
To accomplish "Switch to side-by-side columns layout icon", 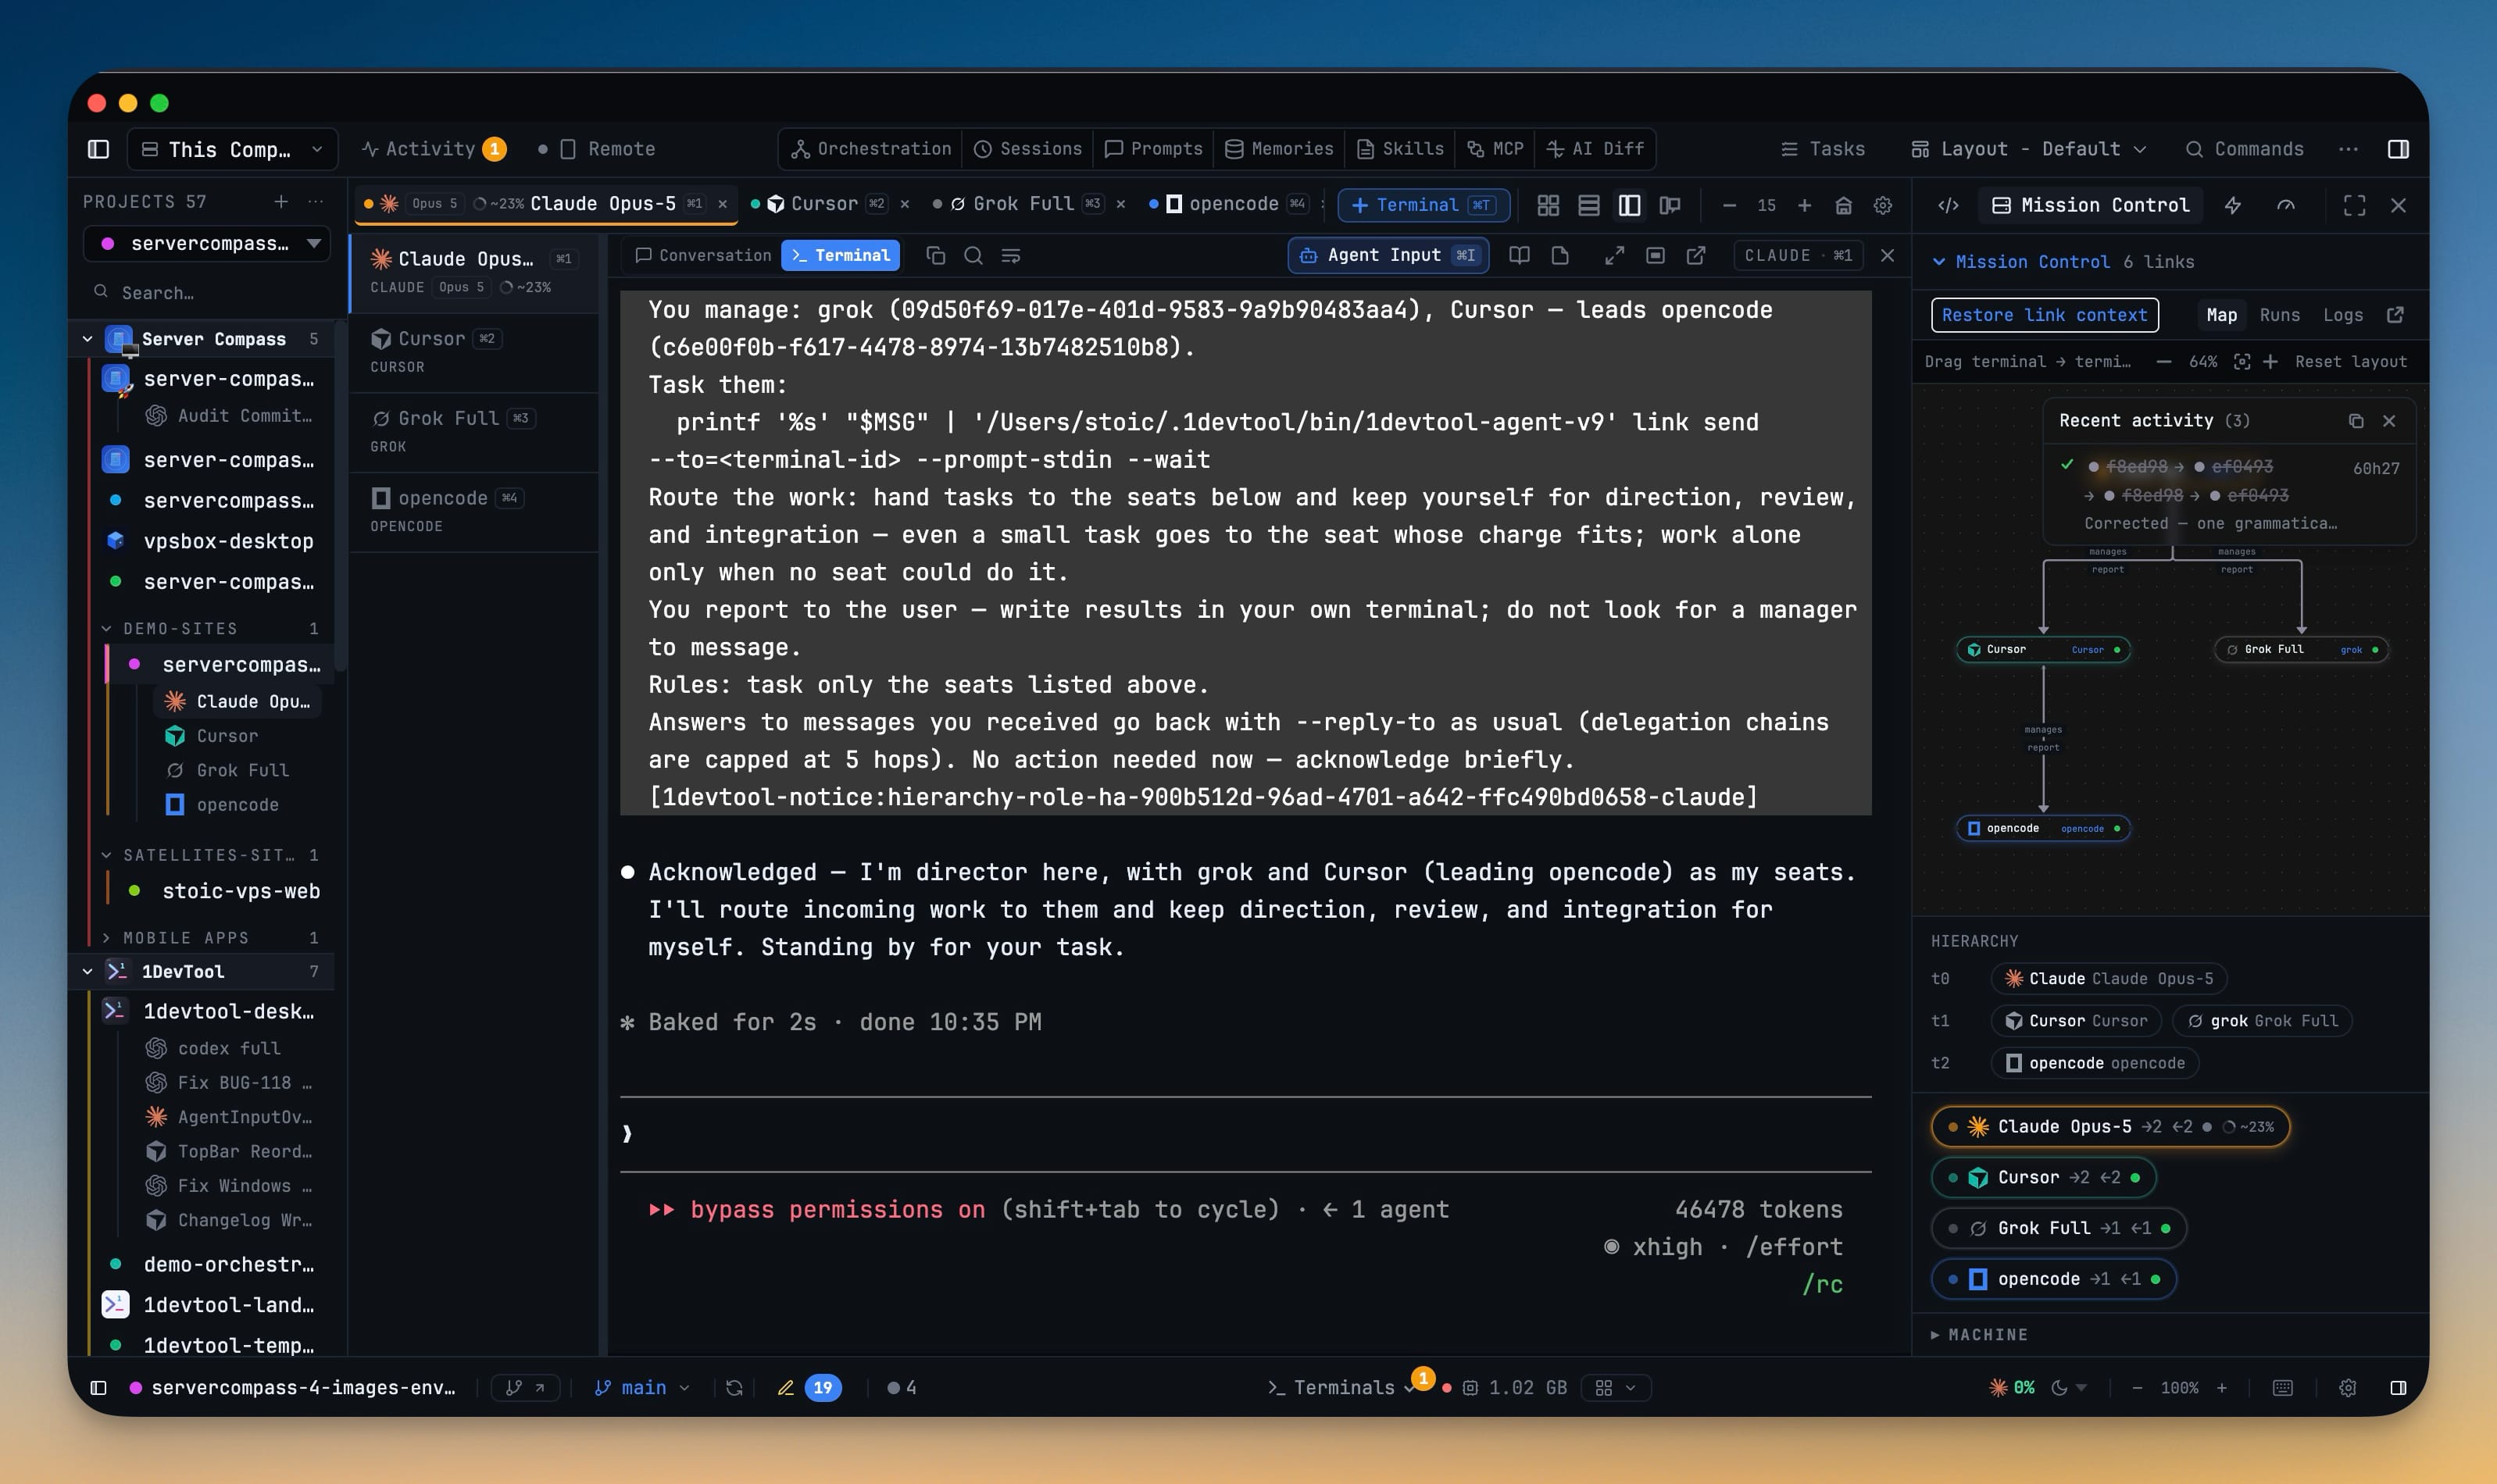I will [1630, 205].
